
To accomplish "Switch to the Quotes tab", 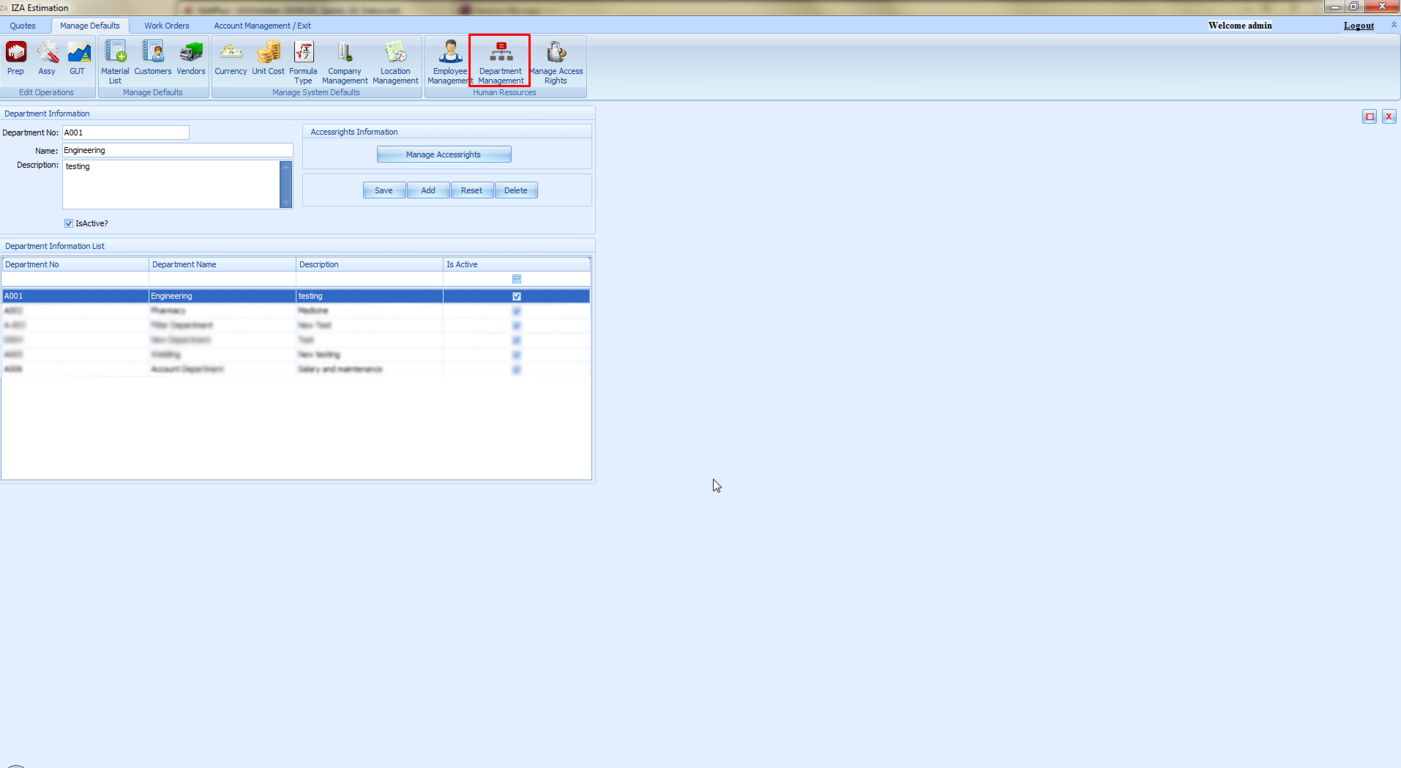I will (x=22, y=26).
